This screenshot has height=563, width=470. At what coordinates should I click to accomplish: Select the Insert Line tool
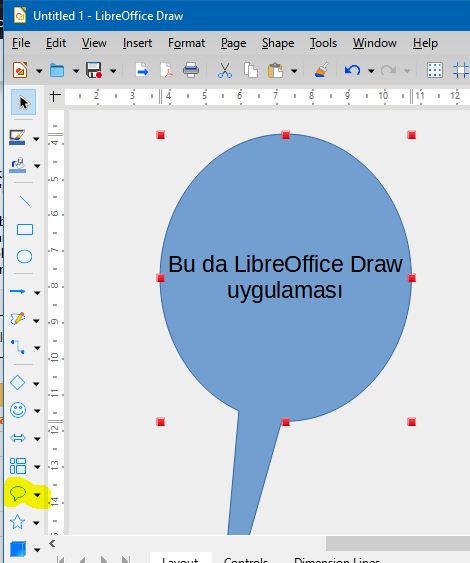(x=24, y=201)
